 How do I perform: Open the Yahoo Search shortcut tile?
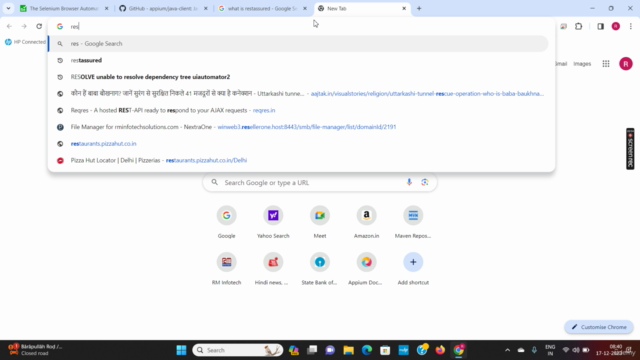coord(273,222)
